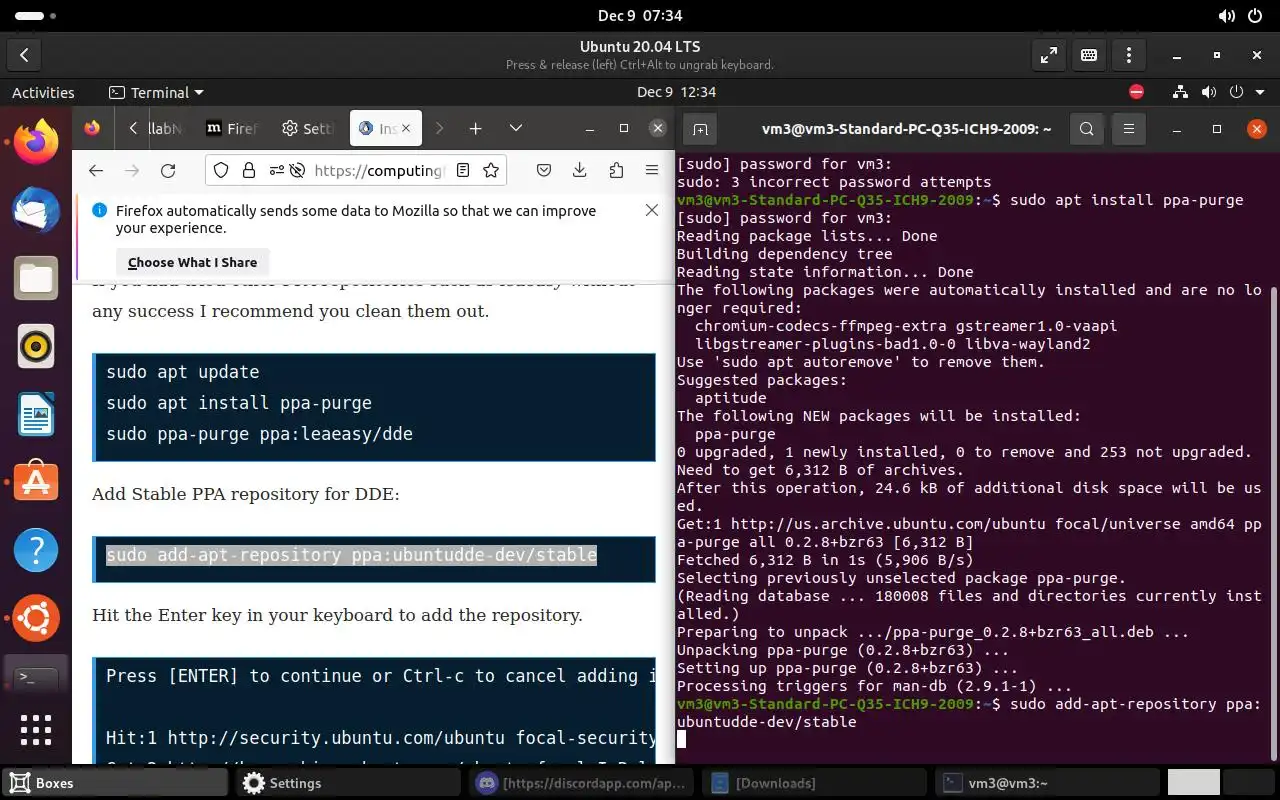Toggle Reader View in Firefox
1280x800 pixels.
[x=463, y=170]
